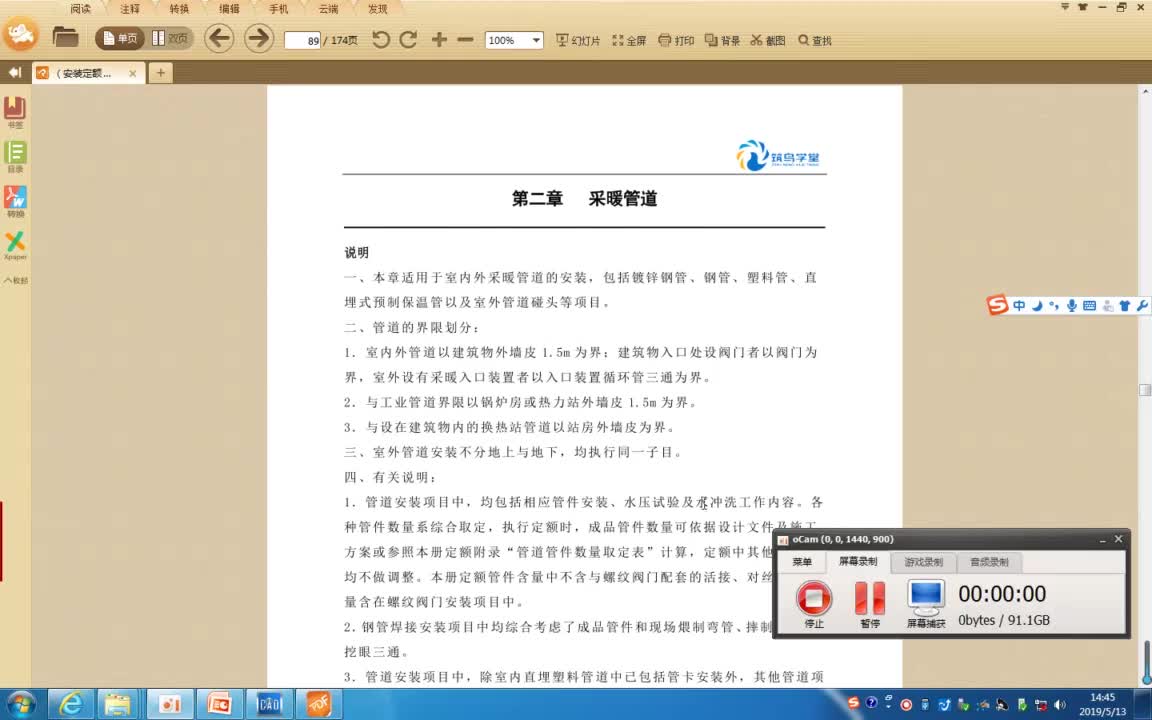
Task: Open File Explorer from the taskbar
Action: (118, 704)
